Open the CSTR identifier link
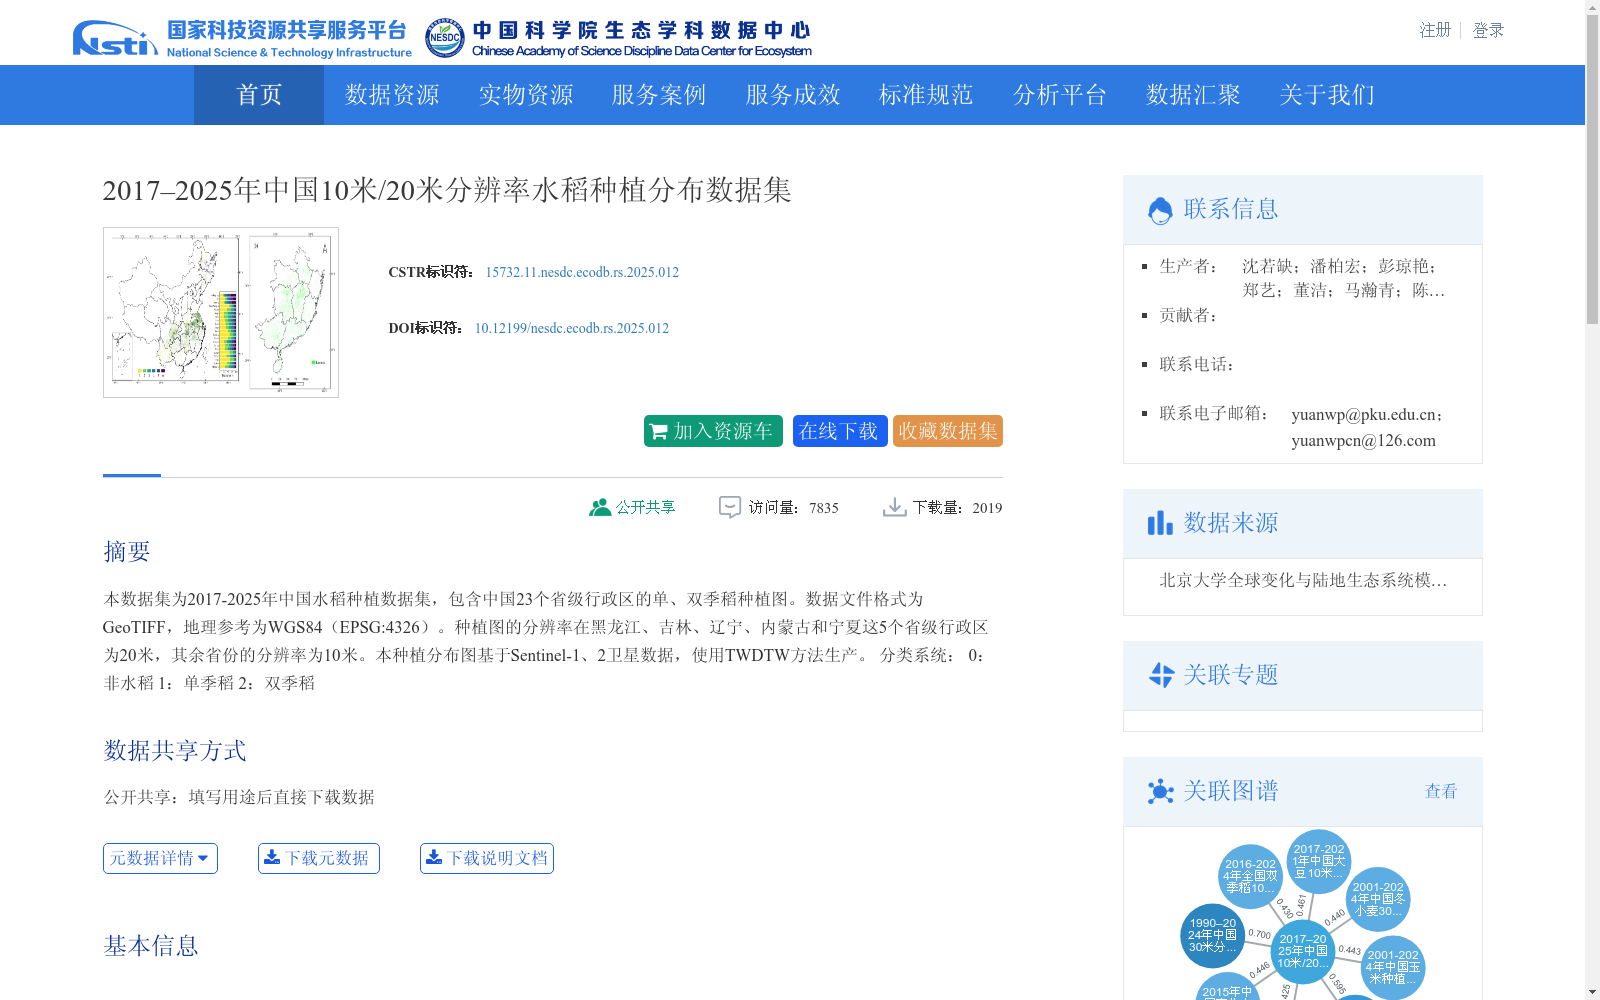Screen dimensions: 1600x1000 point(582,272)
